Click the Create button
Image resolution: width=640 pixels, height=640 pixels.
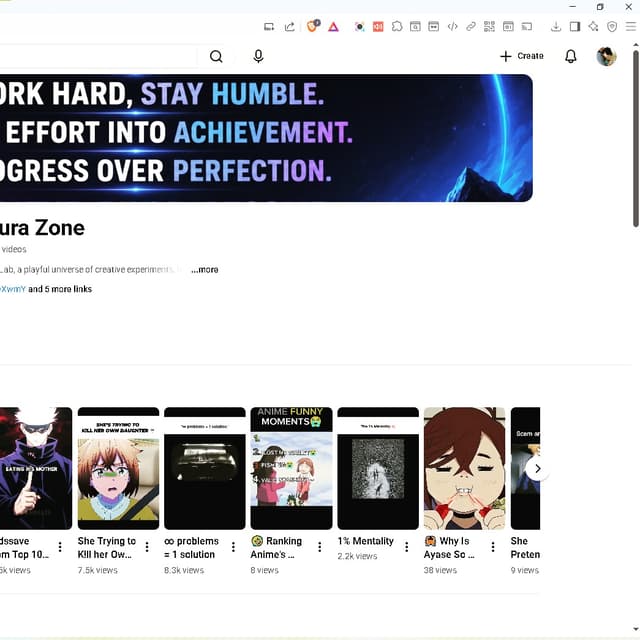click(x=522, y=56)
